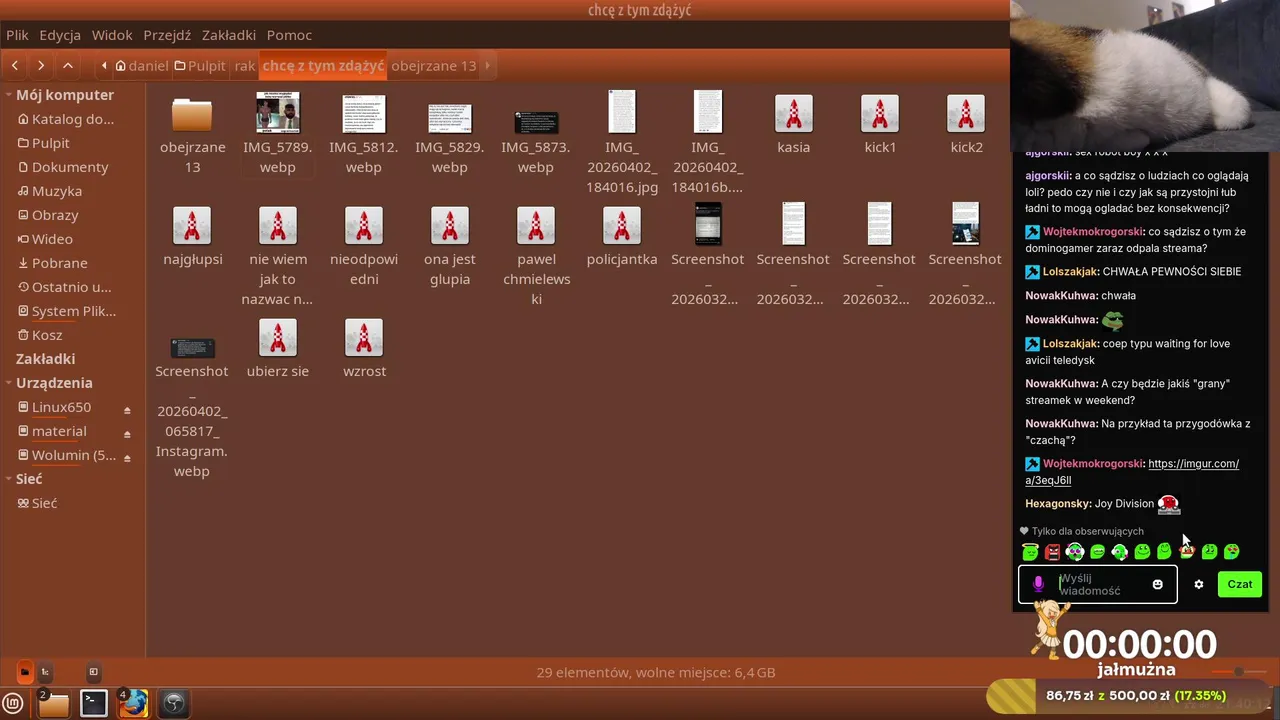Image resolution: width=1280 pixels, height=720 pixels.
Task: Open the Widok menu
Action: (112, 35)
